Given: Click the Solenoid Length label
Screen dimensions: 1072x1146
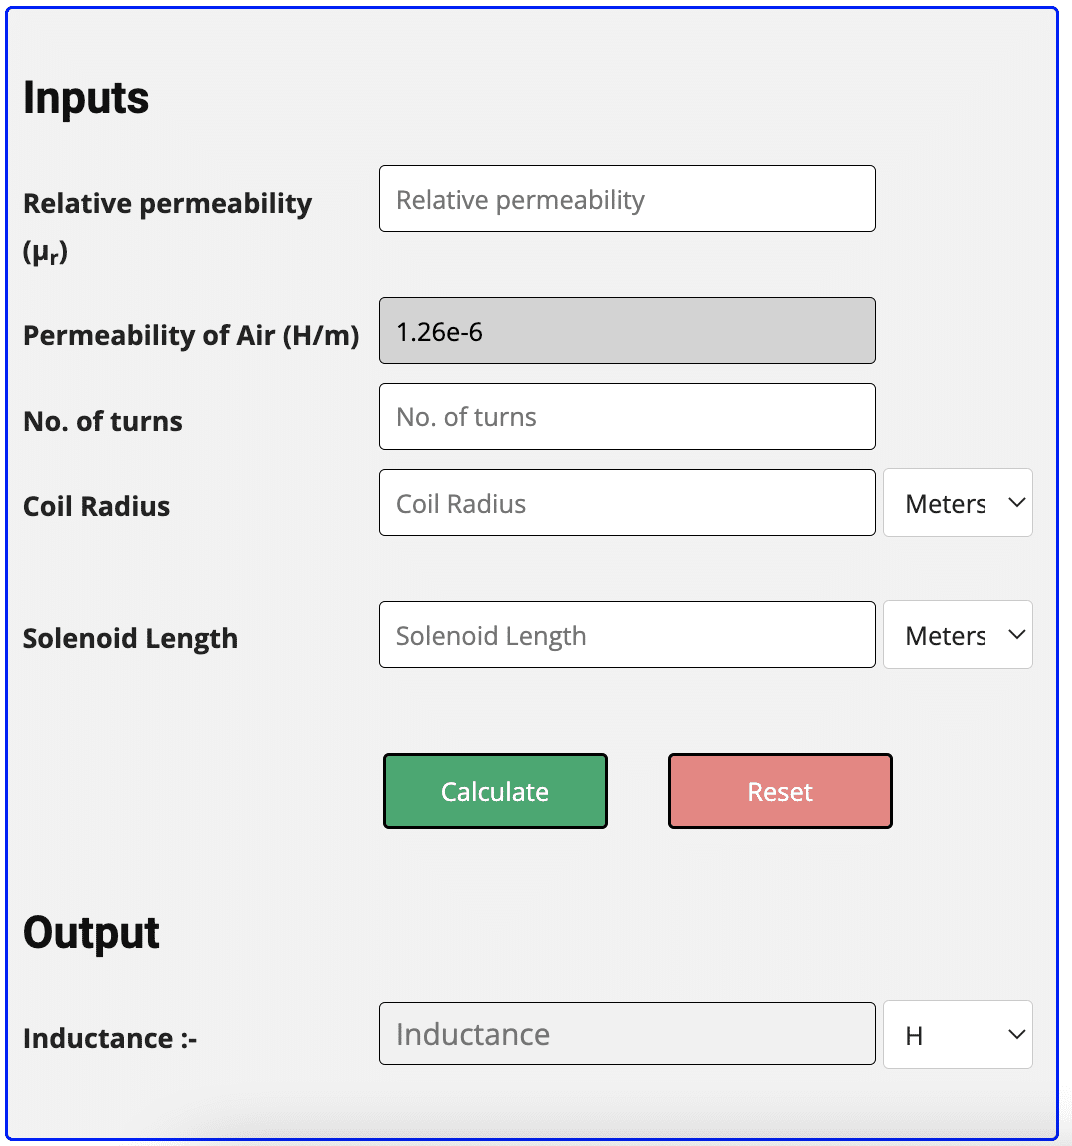Looking at the screenshot, I should [130, 638].
